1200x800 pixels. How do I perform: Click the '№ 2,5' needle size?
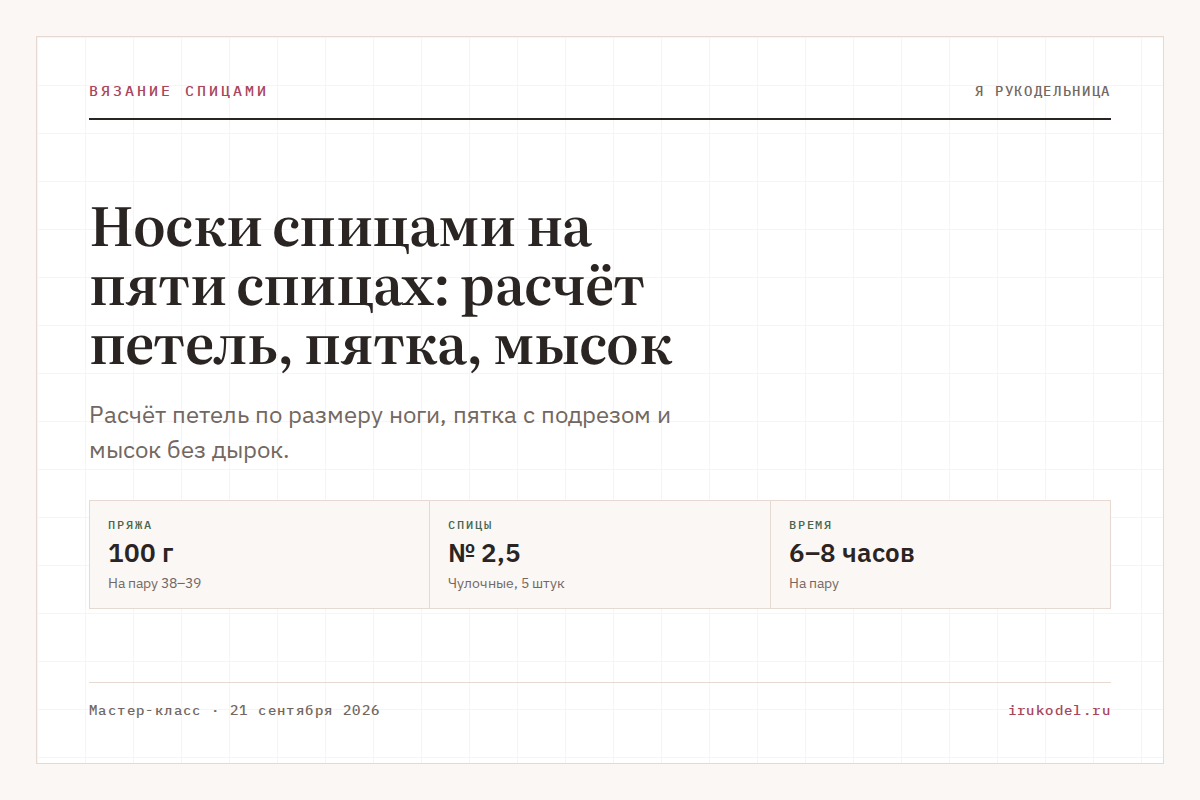pos(484,553)
